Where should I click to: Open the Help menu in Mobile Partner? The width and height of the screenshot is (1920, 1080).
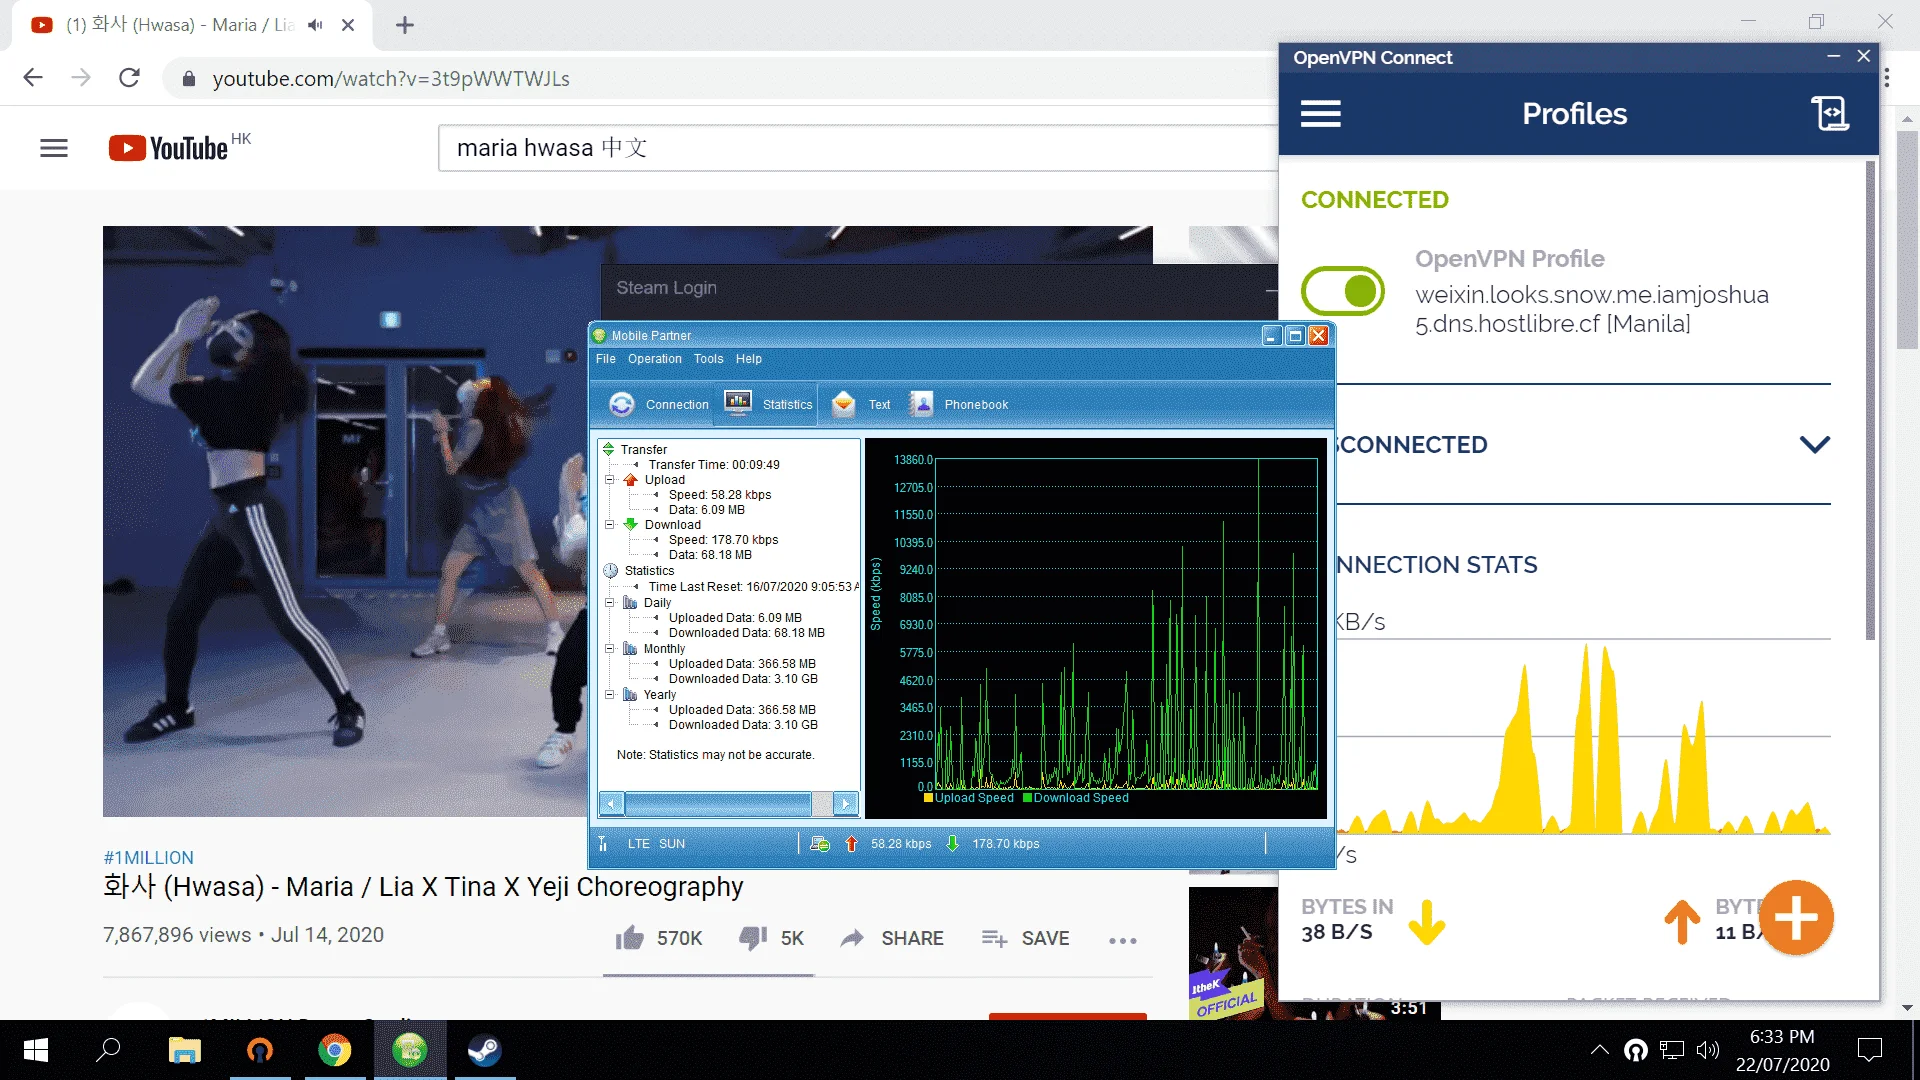[749, 359]
